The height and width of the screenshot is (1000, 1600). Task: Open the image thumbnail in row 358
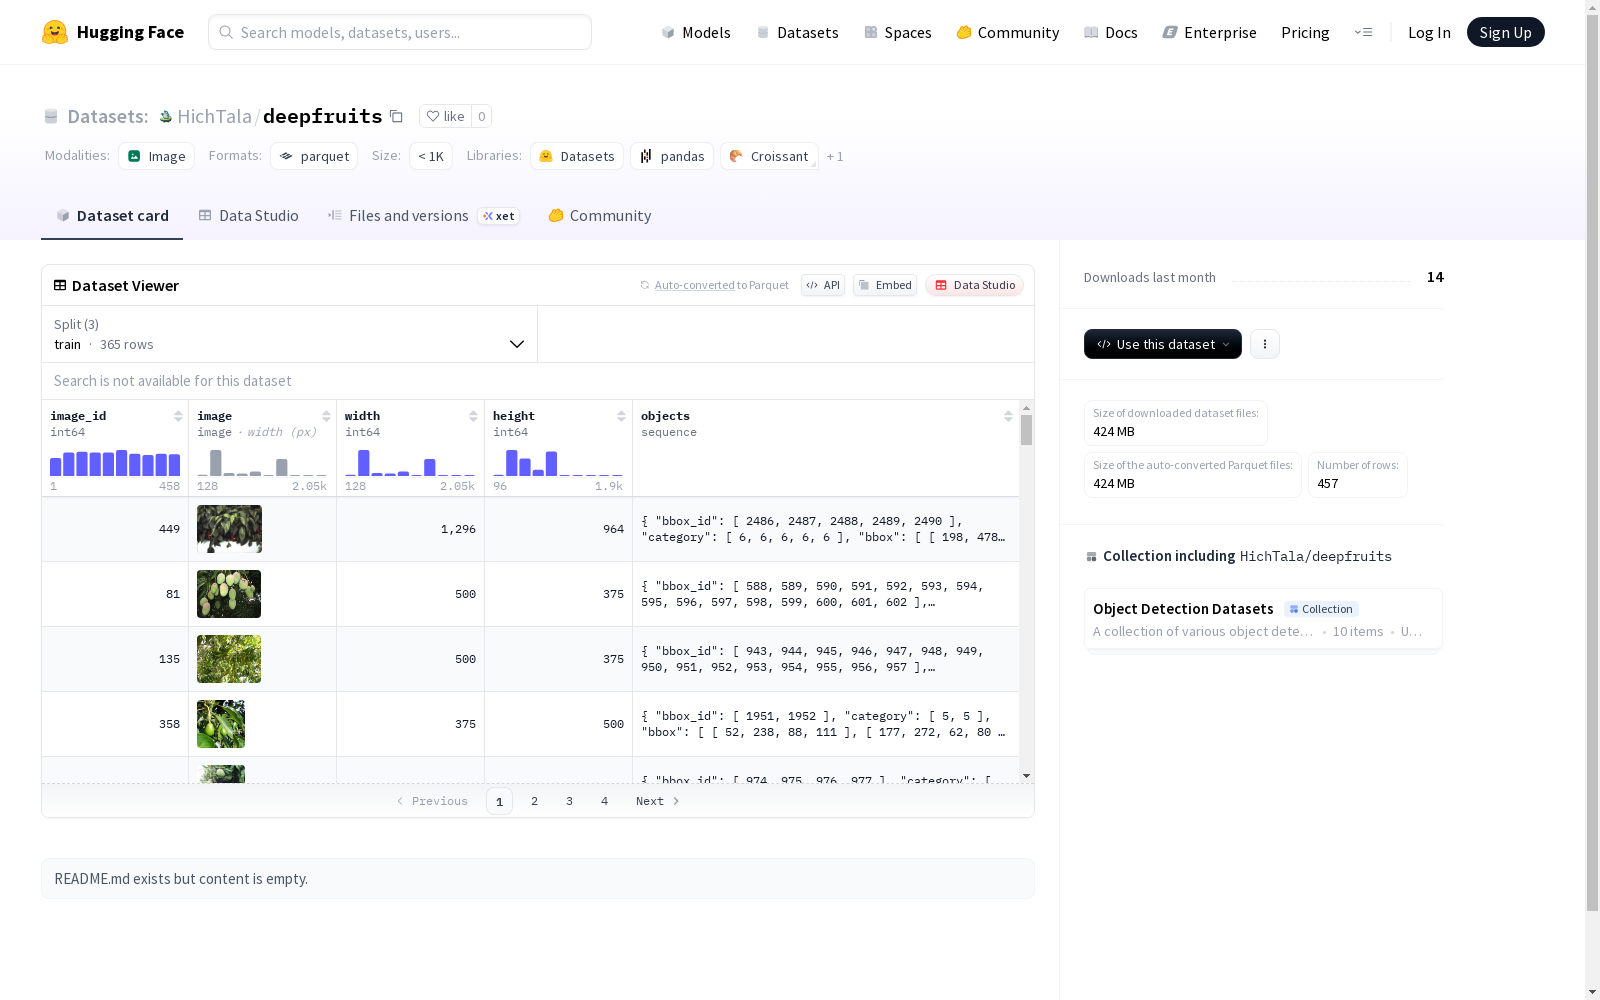[221, 724]
